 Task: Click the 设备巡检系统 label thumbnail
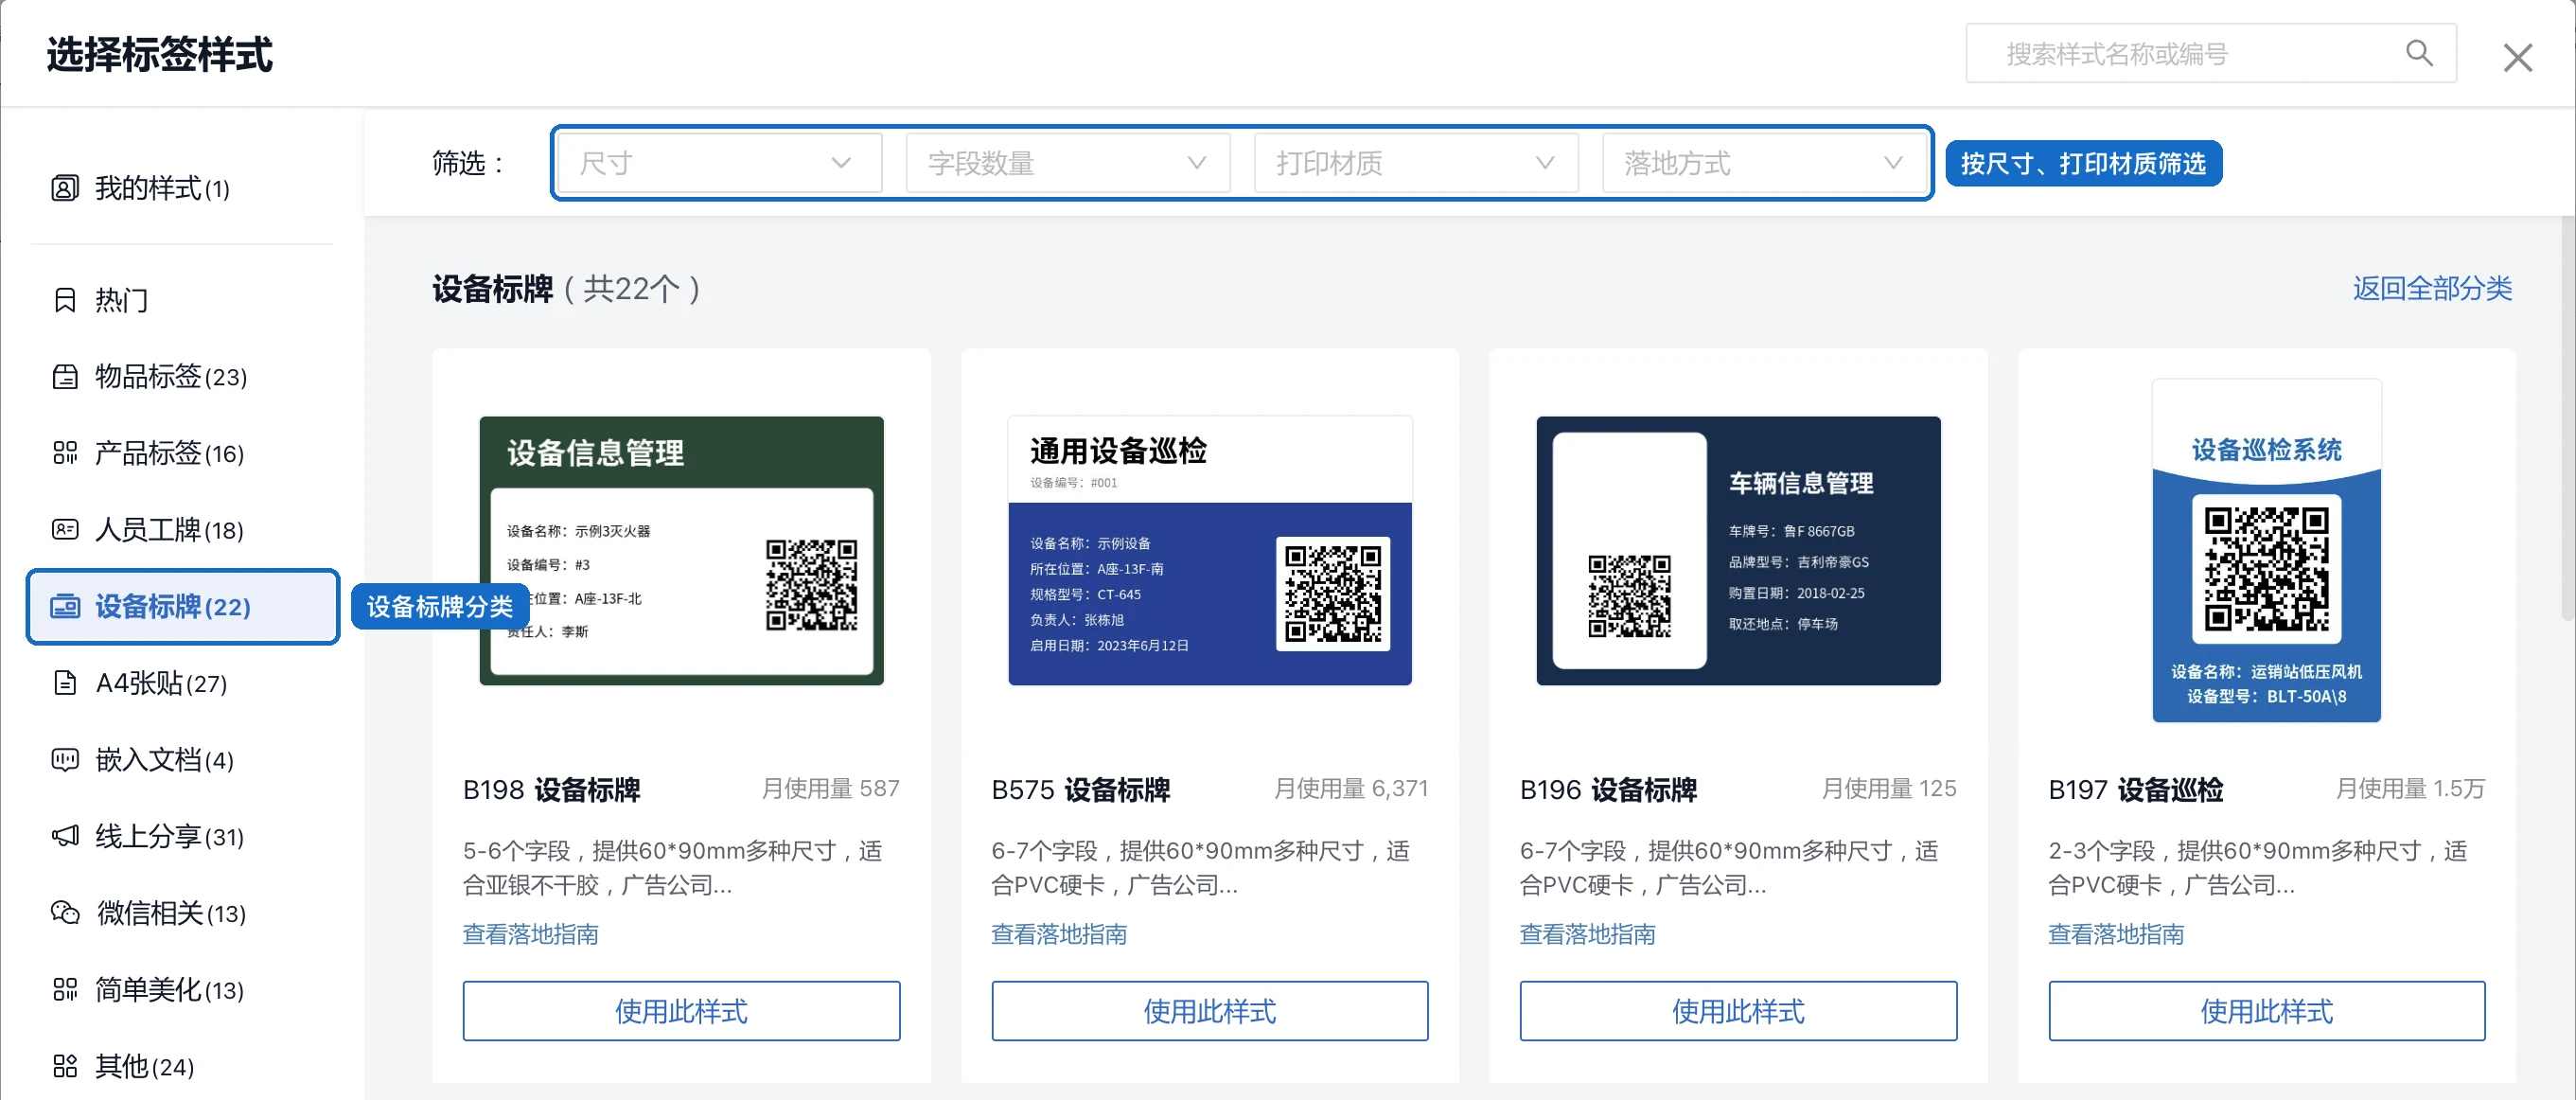coord(2267,551)
